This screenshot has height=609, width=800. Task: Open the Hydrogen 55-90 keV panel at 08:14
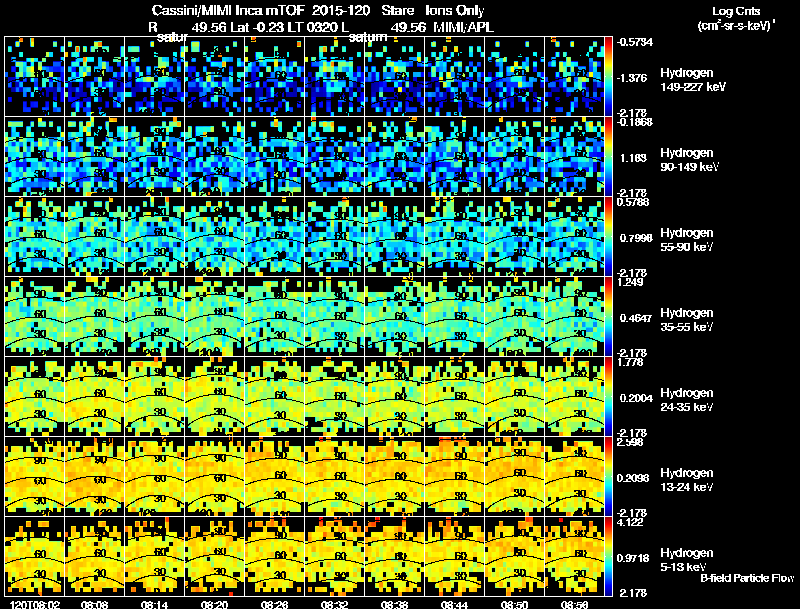(x=155, y=236)
